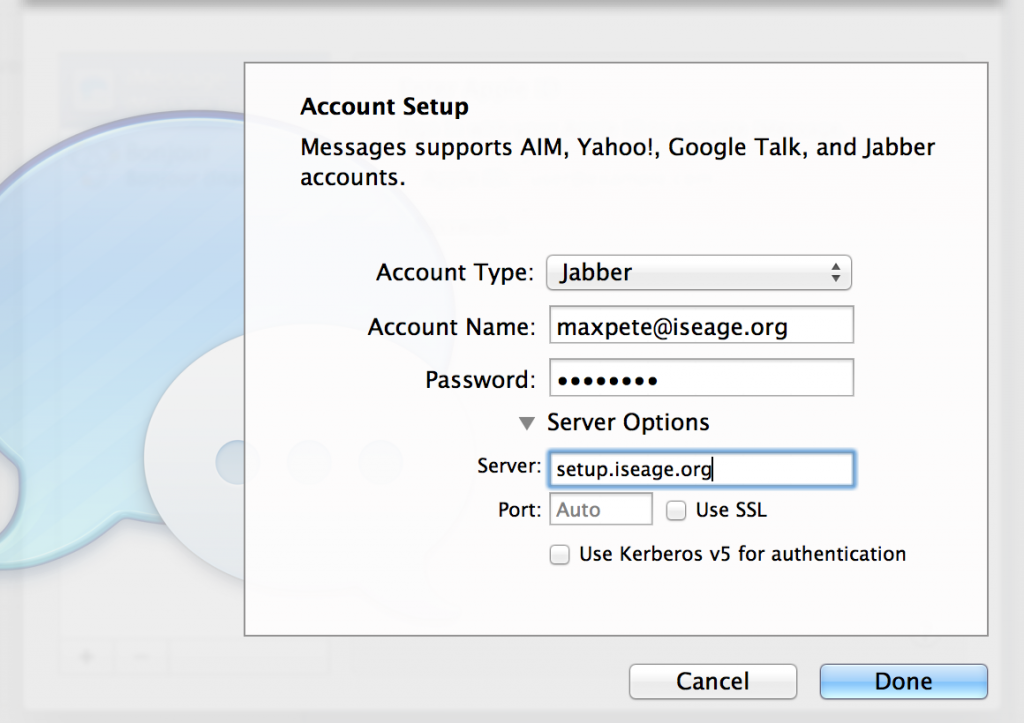Click the Port: label

520,509
